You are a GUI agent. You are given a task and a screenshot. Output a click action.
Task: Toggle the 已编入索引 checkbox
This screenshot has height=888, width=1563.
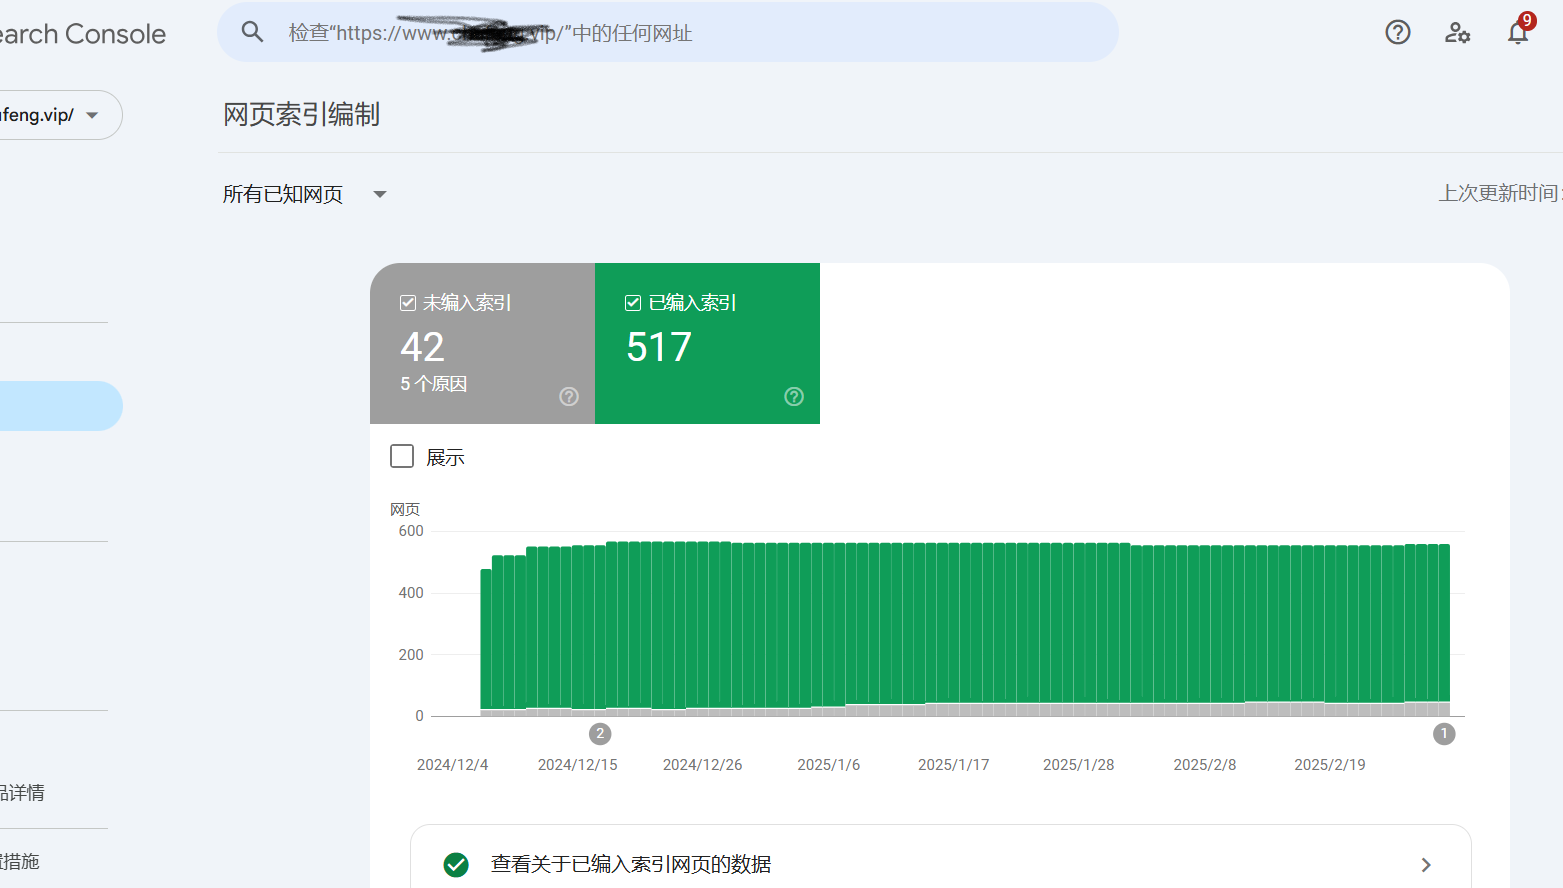(633, 303)
